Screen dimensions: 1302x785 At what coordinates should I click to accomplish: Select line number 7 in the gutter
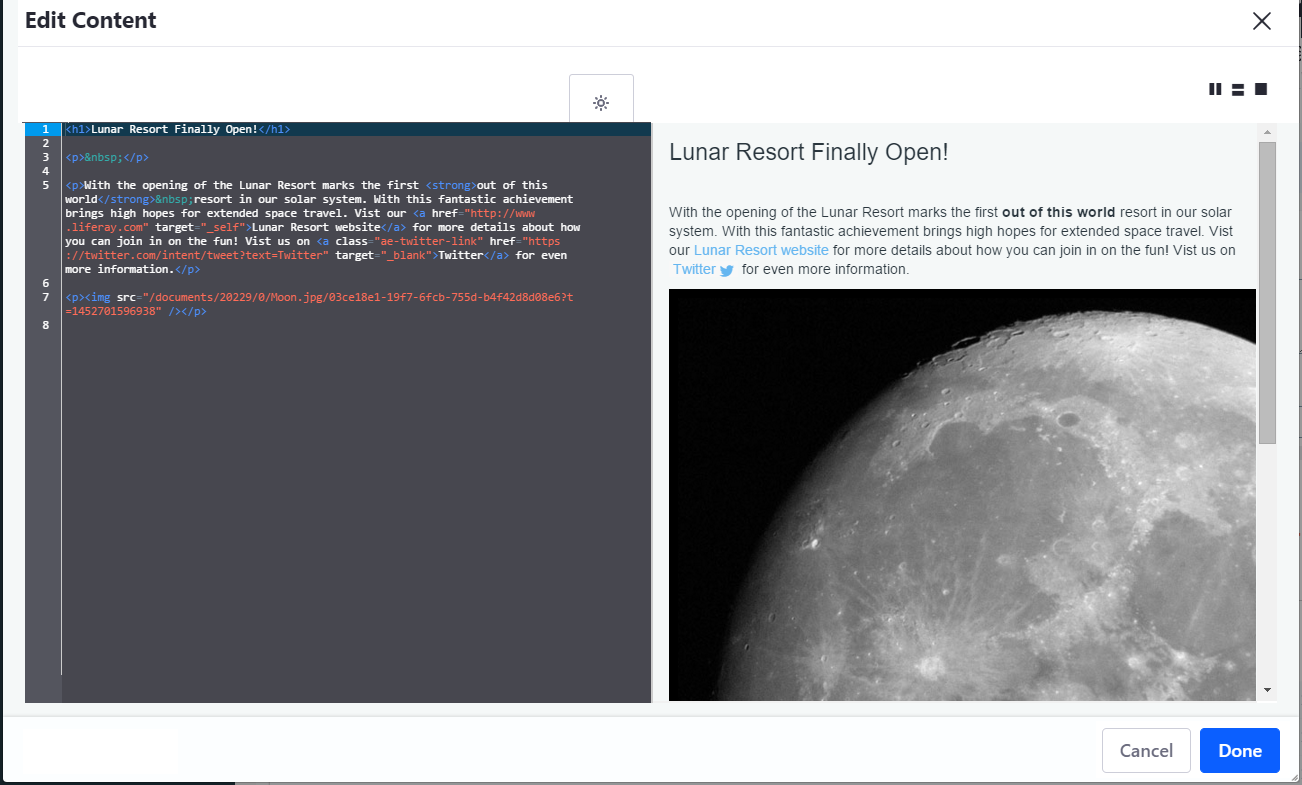(x=45, y=297)
